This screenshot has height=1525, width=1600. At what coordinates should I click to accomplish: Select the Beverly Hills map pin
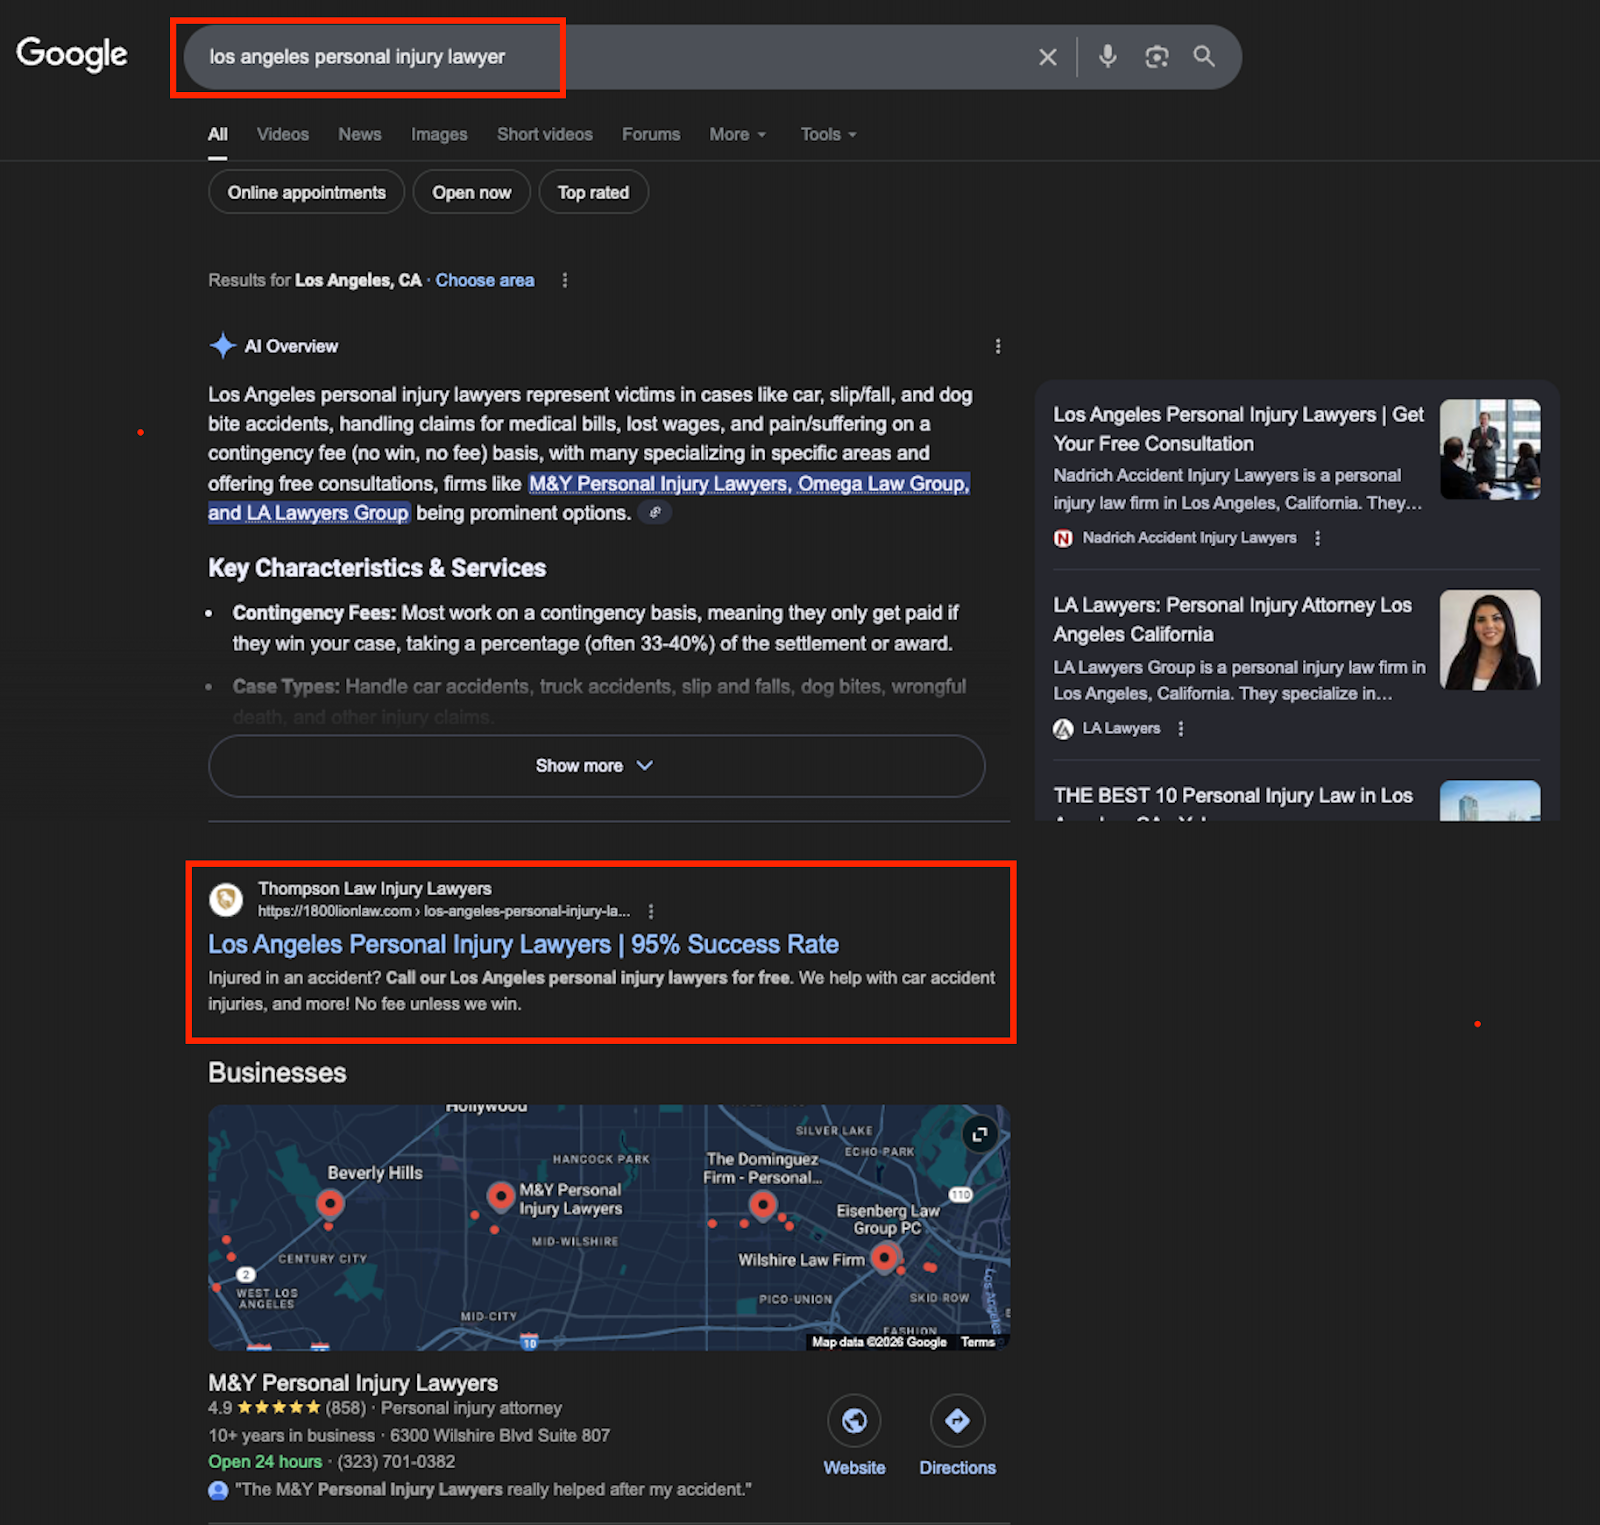click(330, 1204)
